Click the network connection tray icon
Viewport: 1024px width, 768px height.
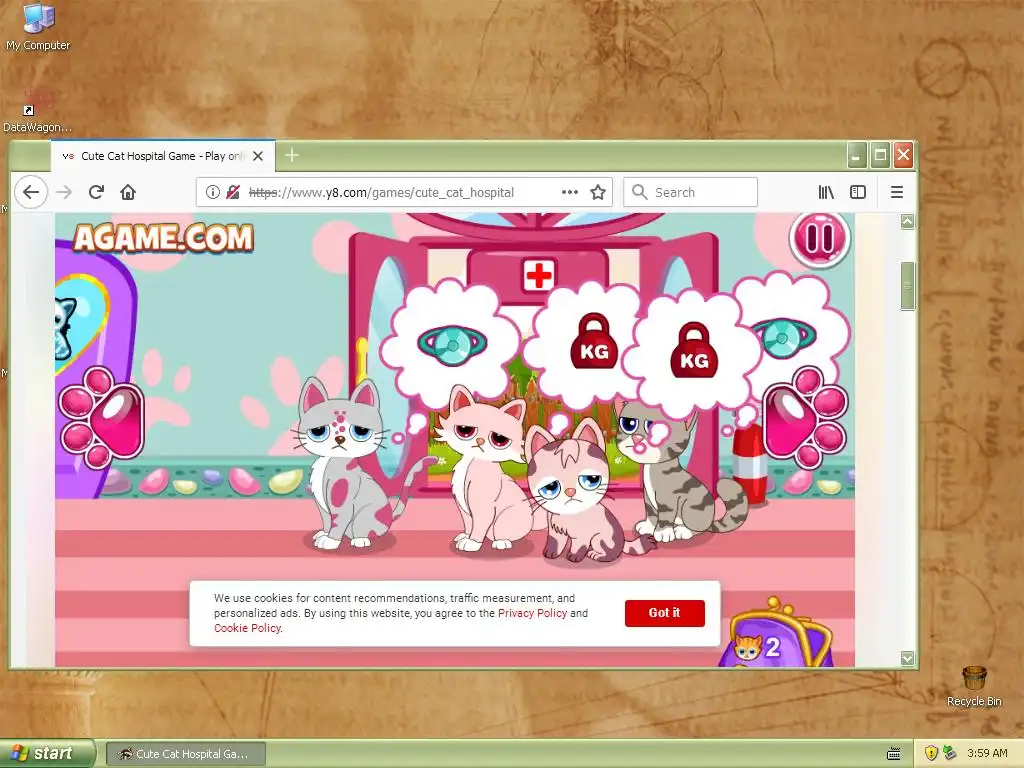point(950,753)
